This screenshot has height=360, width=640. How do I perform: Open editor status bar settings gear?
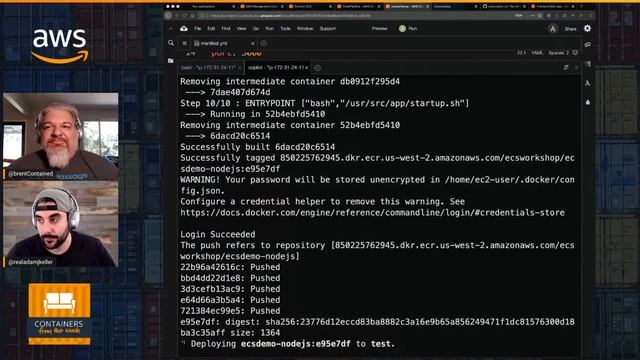tap(575, 53)
